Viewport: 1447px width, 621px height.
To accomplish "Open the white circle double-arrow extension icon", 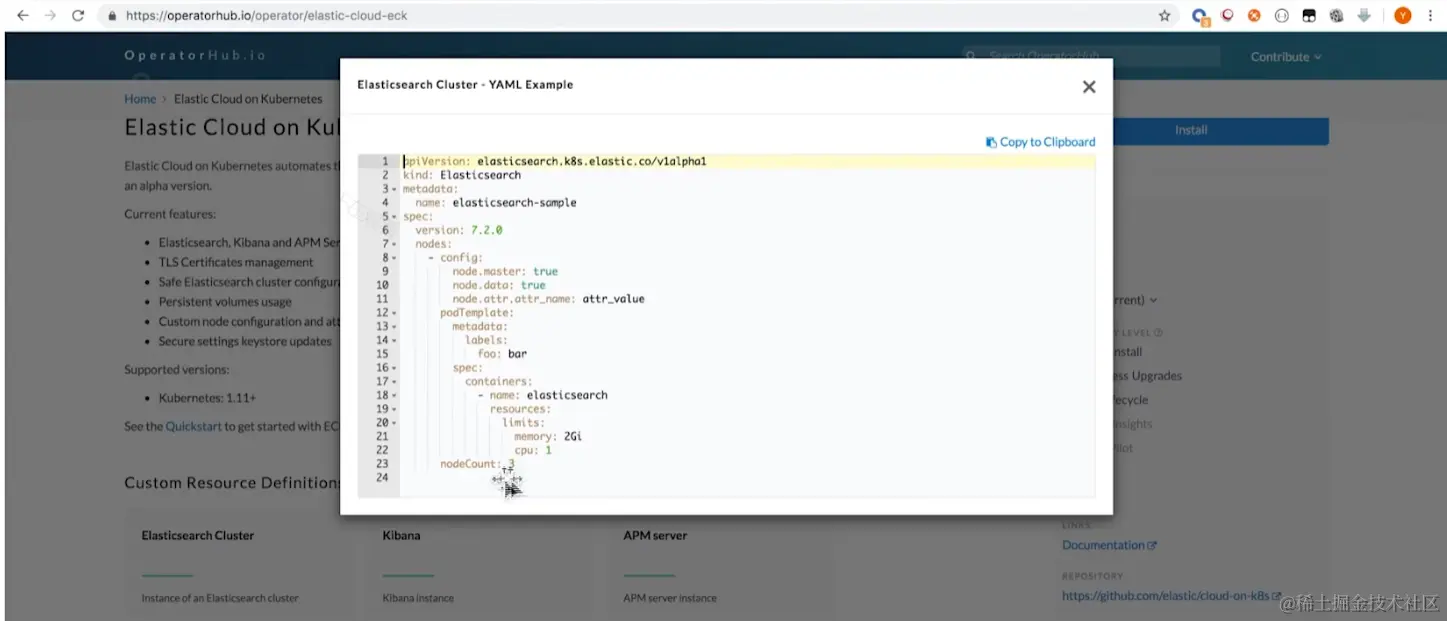I will [x=1281, y=16].
